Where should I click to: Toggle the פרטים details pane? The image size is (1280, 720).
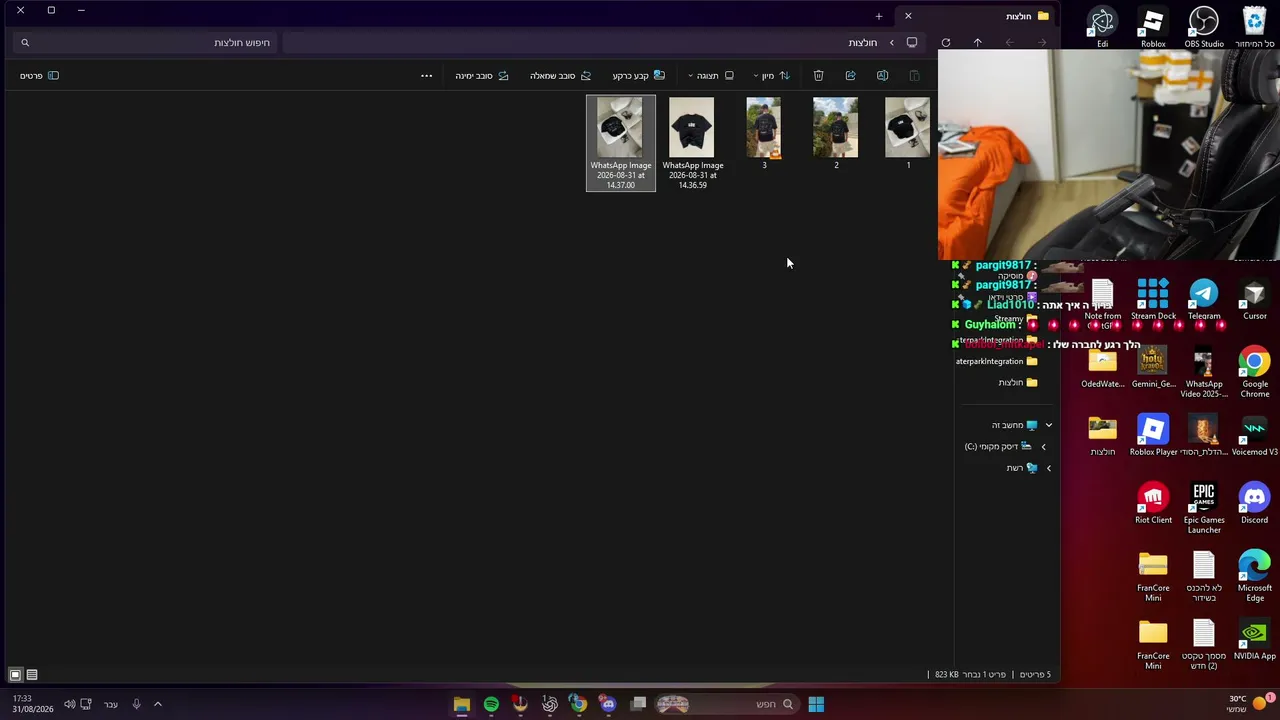39,76
